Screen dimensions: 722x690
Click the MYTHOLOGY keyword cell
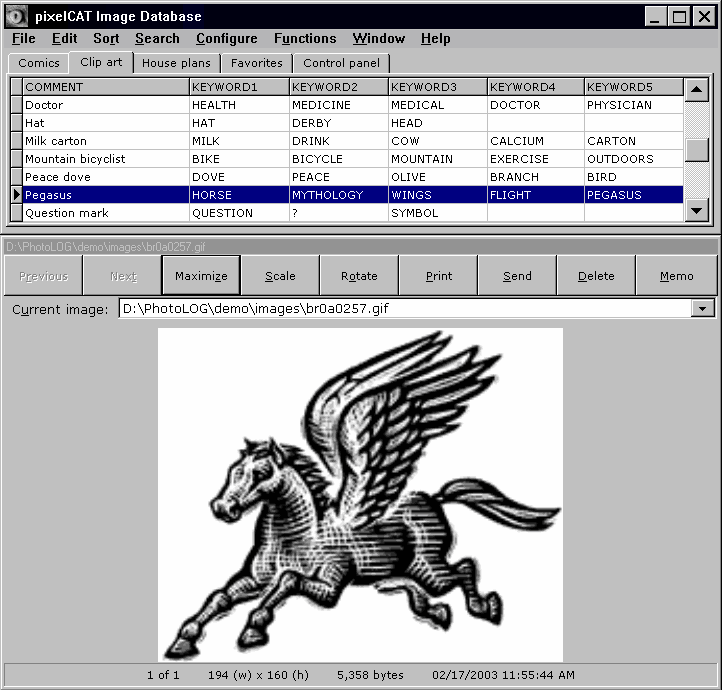339,195
